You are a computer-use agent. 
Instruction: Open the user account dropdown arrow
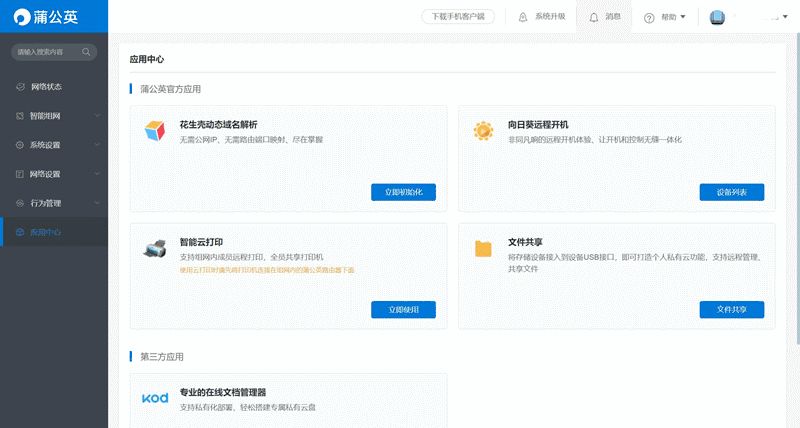[785, 17]
